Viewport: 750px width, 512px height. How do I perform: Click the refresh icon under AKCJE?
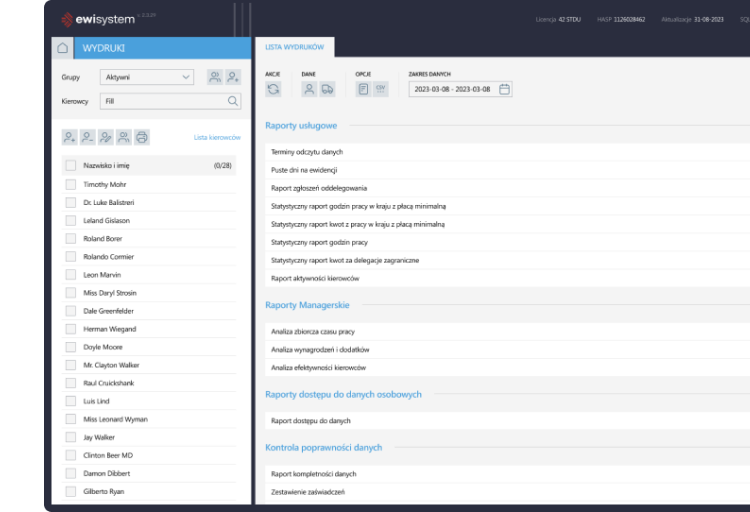coord(273,89)
